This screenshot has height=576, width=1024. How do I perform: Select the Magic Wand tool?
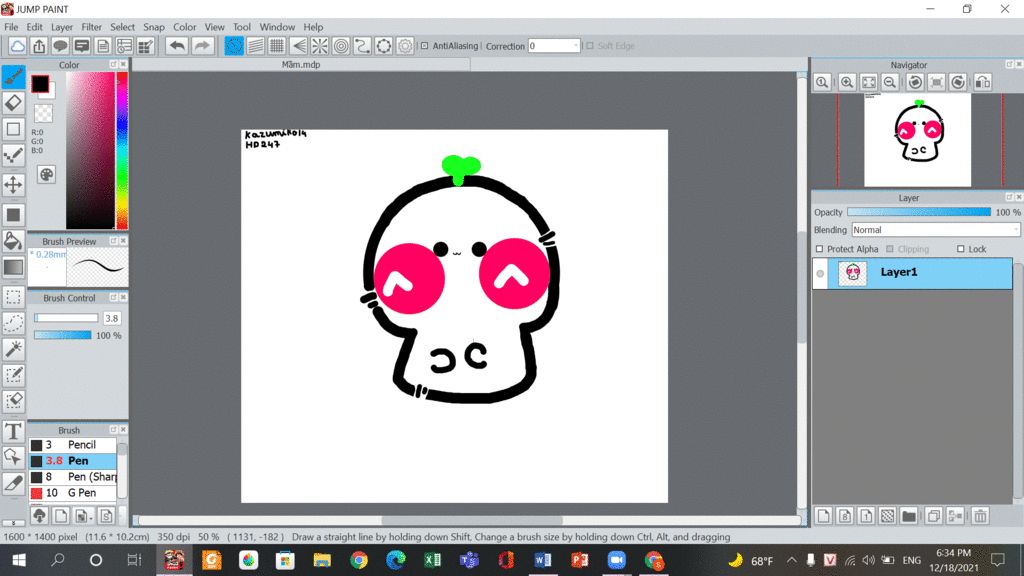[x=13, y=349]
